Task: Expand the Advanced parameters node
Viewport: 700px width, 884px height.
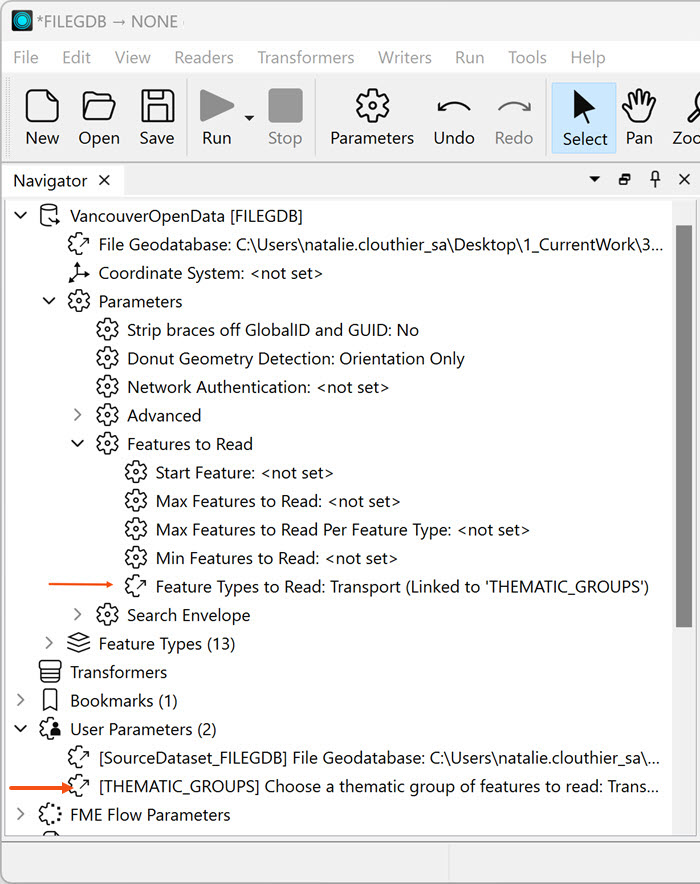Action: (78, 416)
